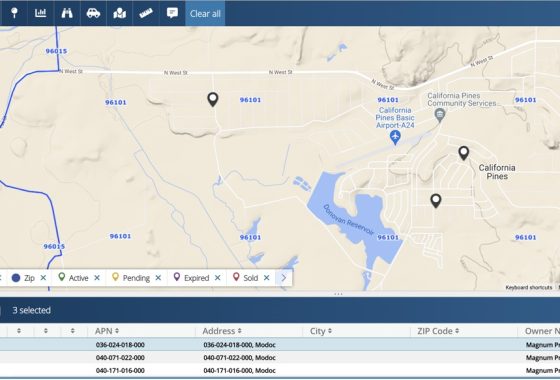Remove the Sold legend filter
Viewport: 560px width, 380px height.
pyautogui.click(x=266, y=278)
